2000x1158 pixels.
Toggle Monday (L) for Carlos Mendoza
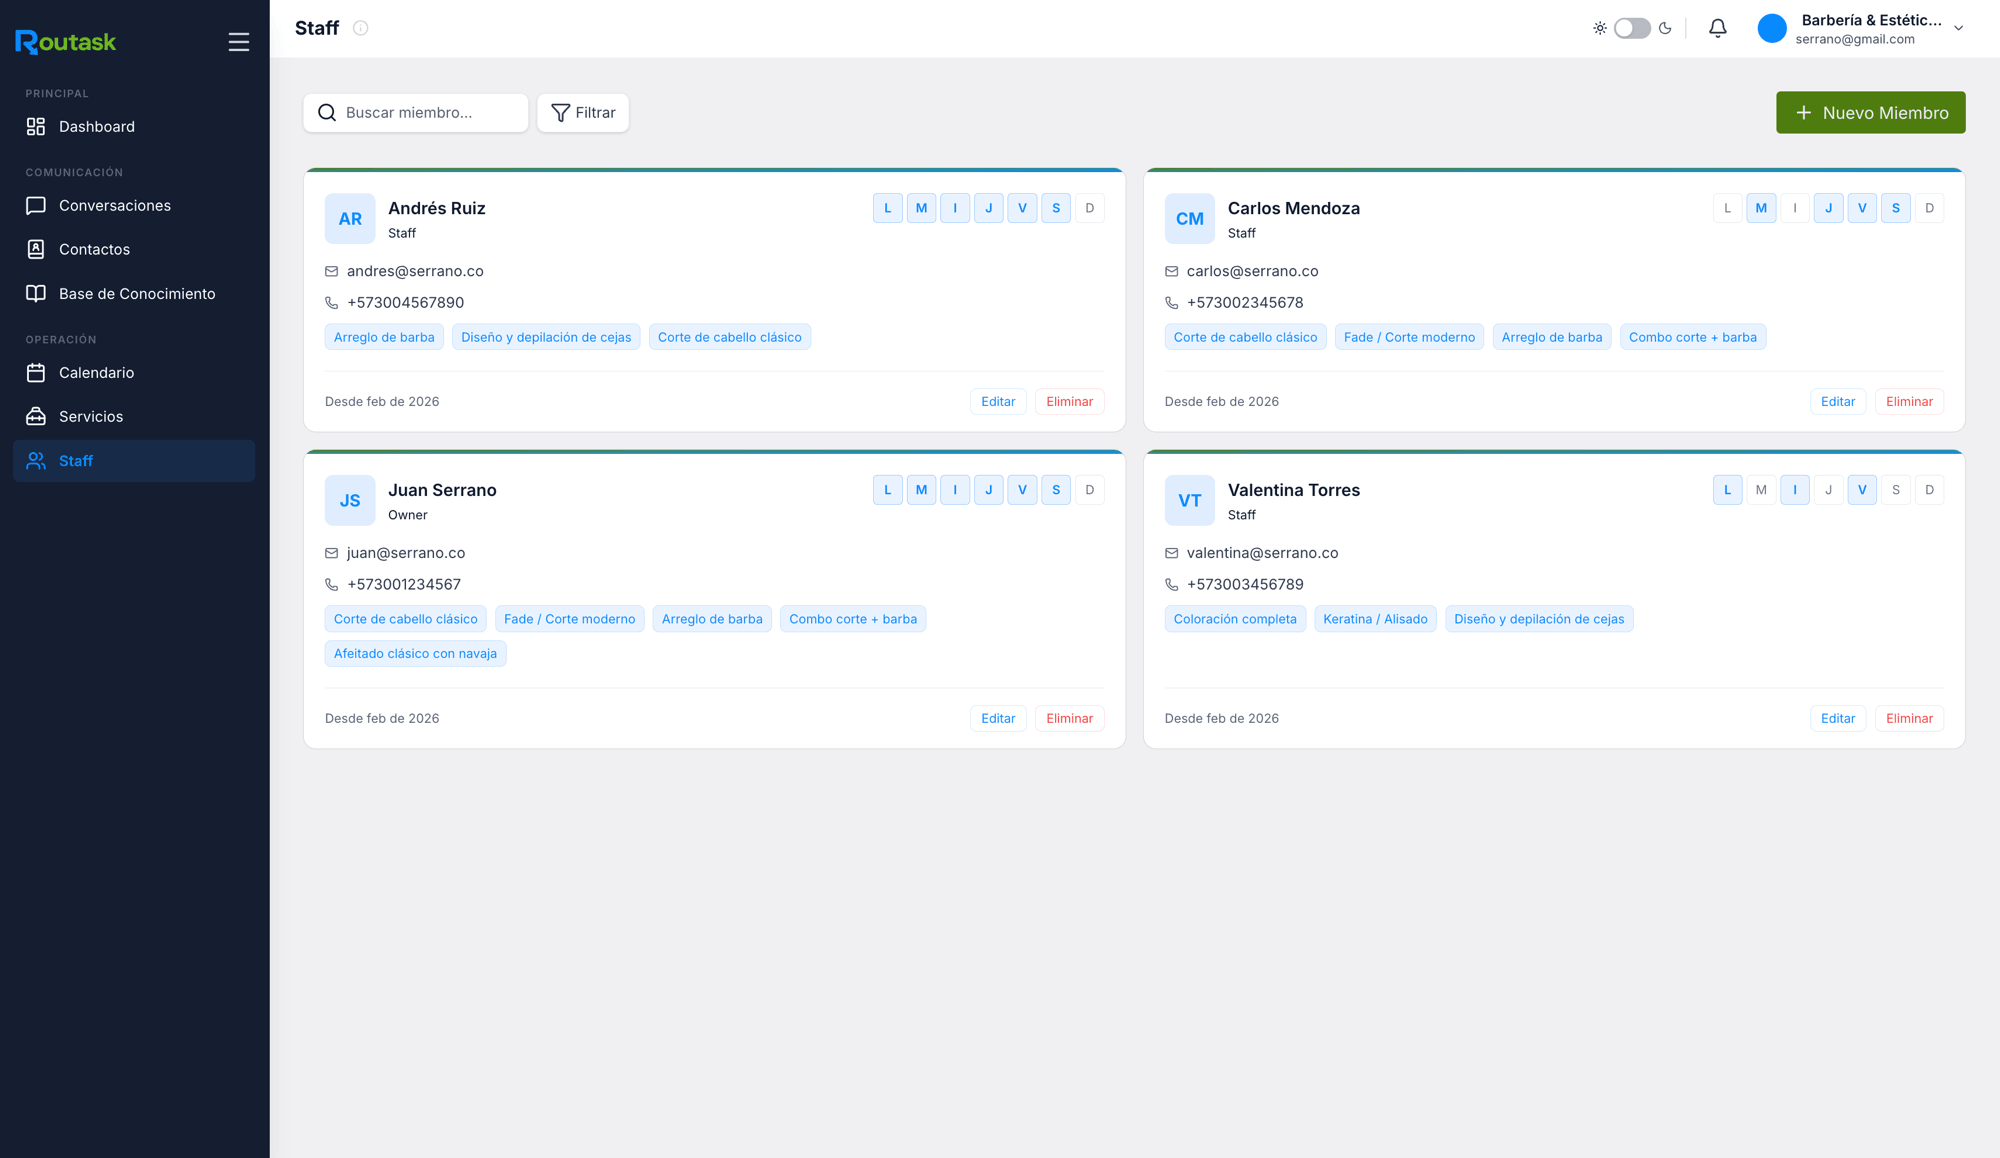pyautogui.click(x=1727, y=209)
